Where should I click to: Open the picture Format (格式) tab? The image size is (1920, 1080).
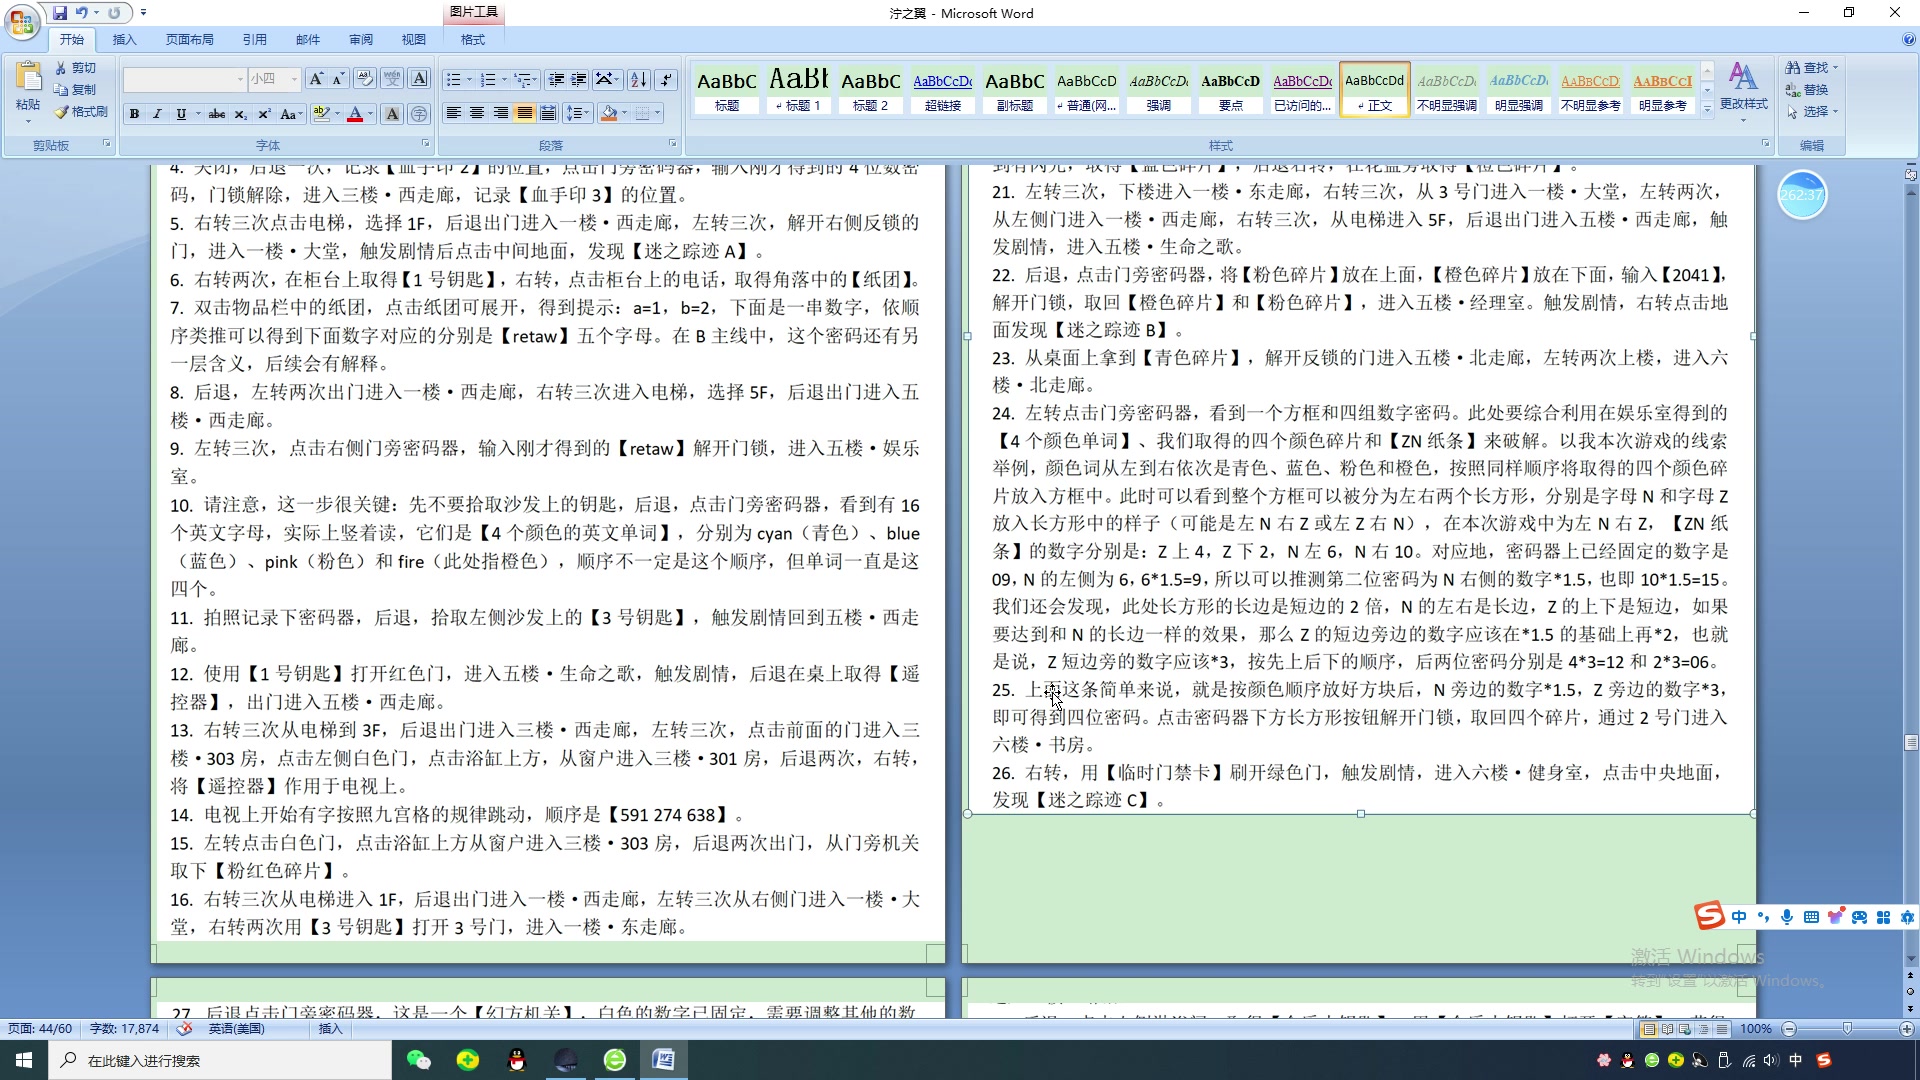click(x=473, y=40)
